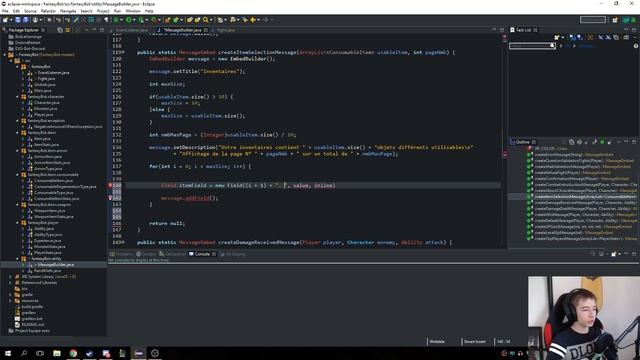Open the Run menu in menu bar
640x360 pixels.
[x=118, y=11]
